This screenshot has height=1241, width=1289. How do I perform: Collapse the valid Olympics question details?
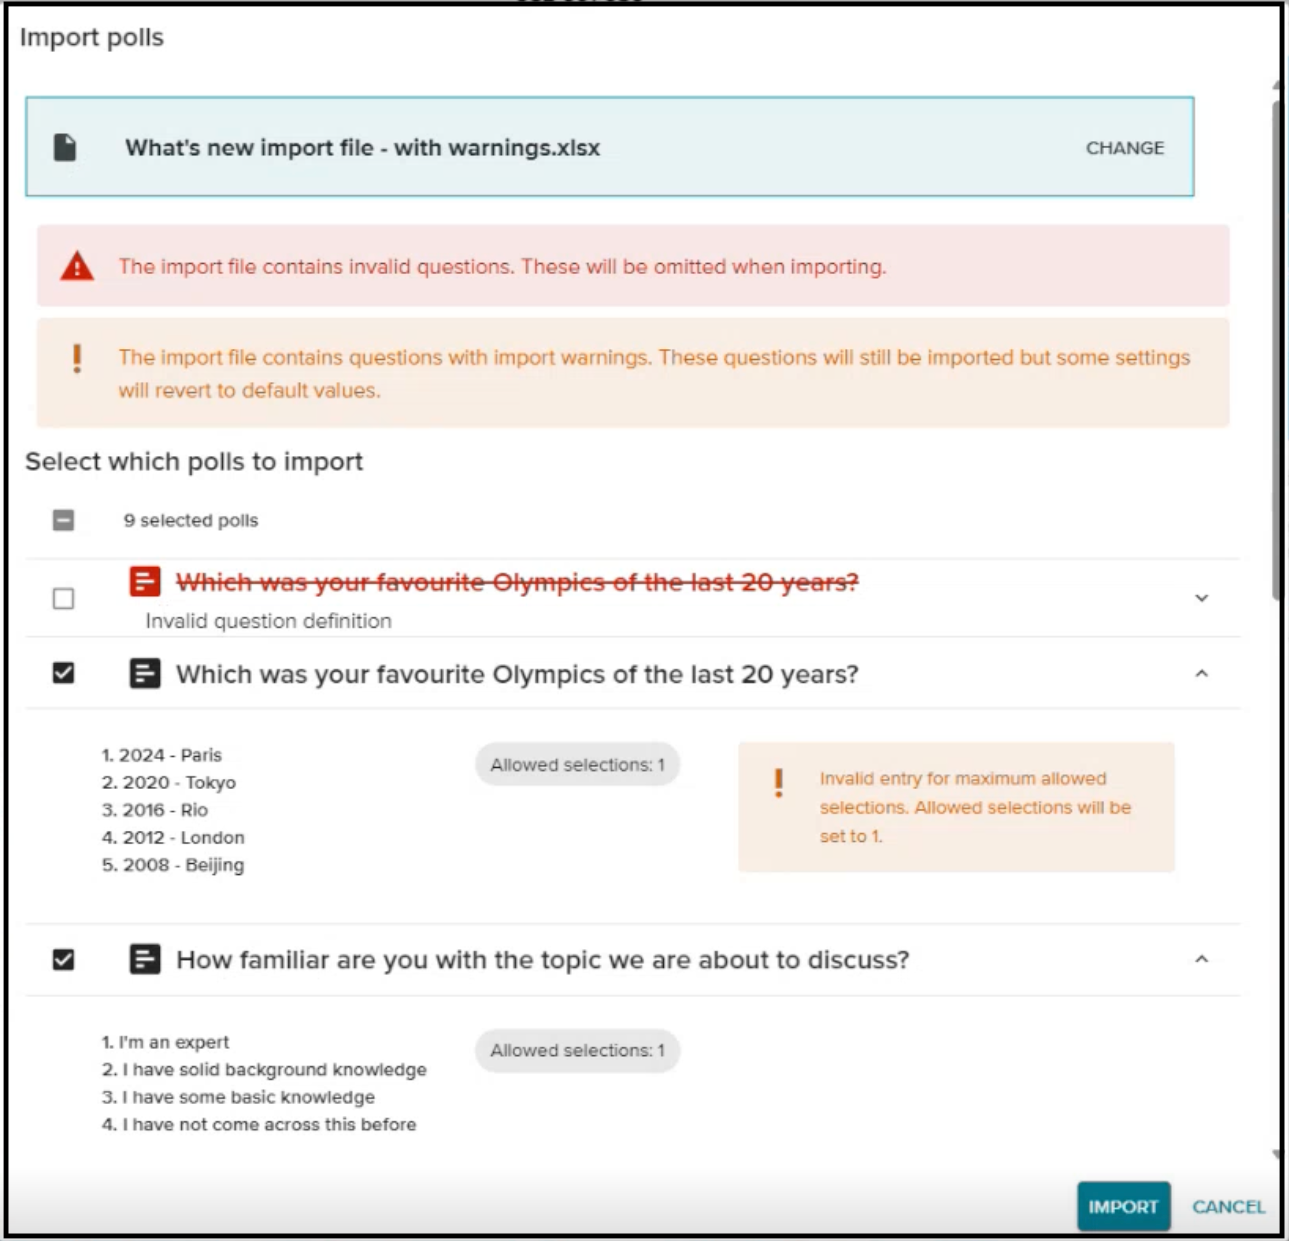click(1202, 674)
